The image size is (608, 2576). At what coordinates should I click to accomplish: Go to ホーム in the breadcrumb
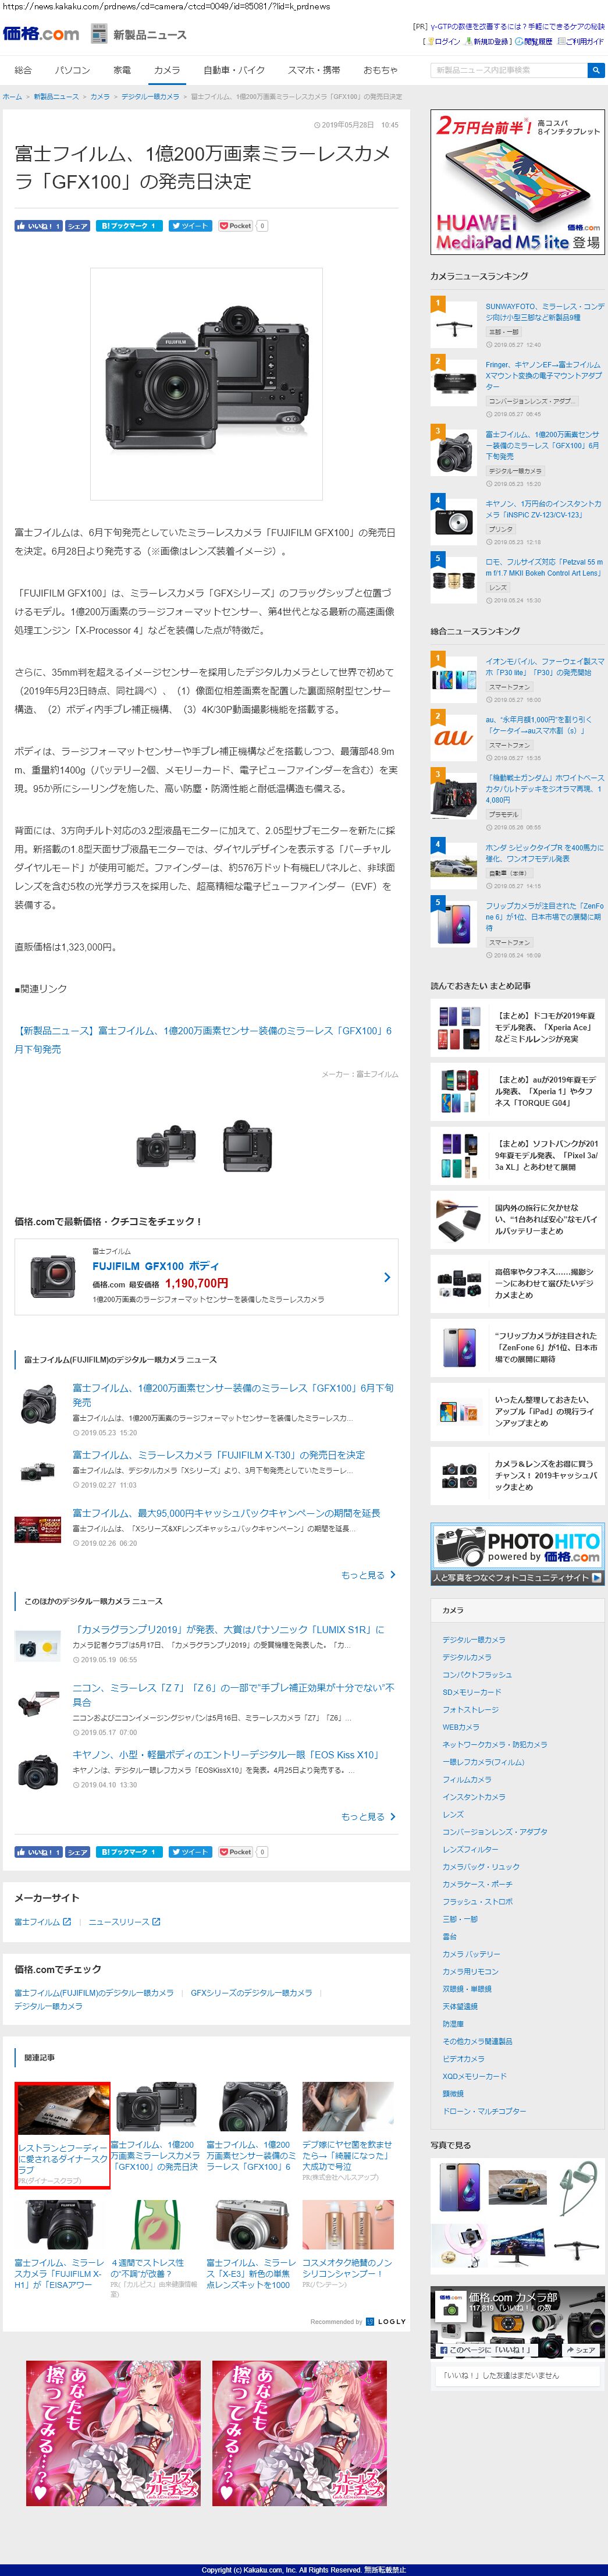(x=12, y=97)
